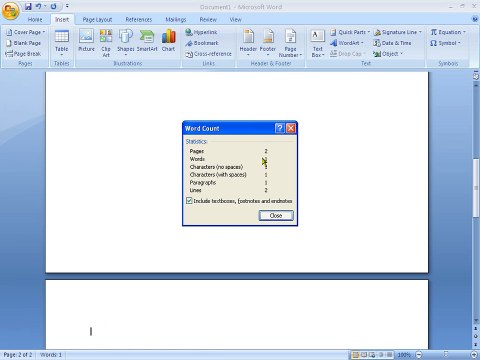480x360 pixels.
Task: Go to the References tab
Action: point(139,20)
